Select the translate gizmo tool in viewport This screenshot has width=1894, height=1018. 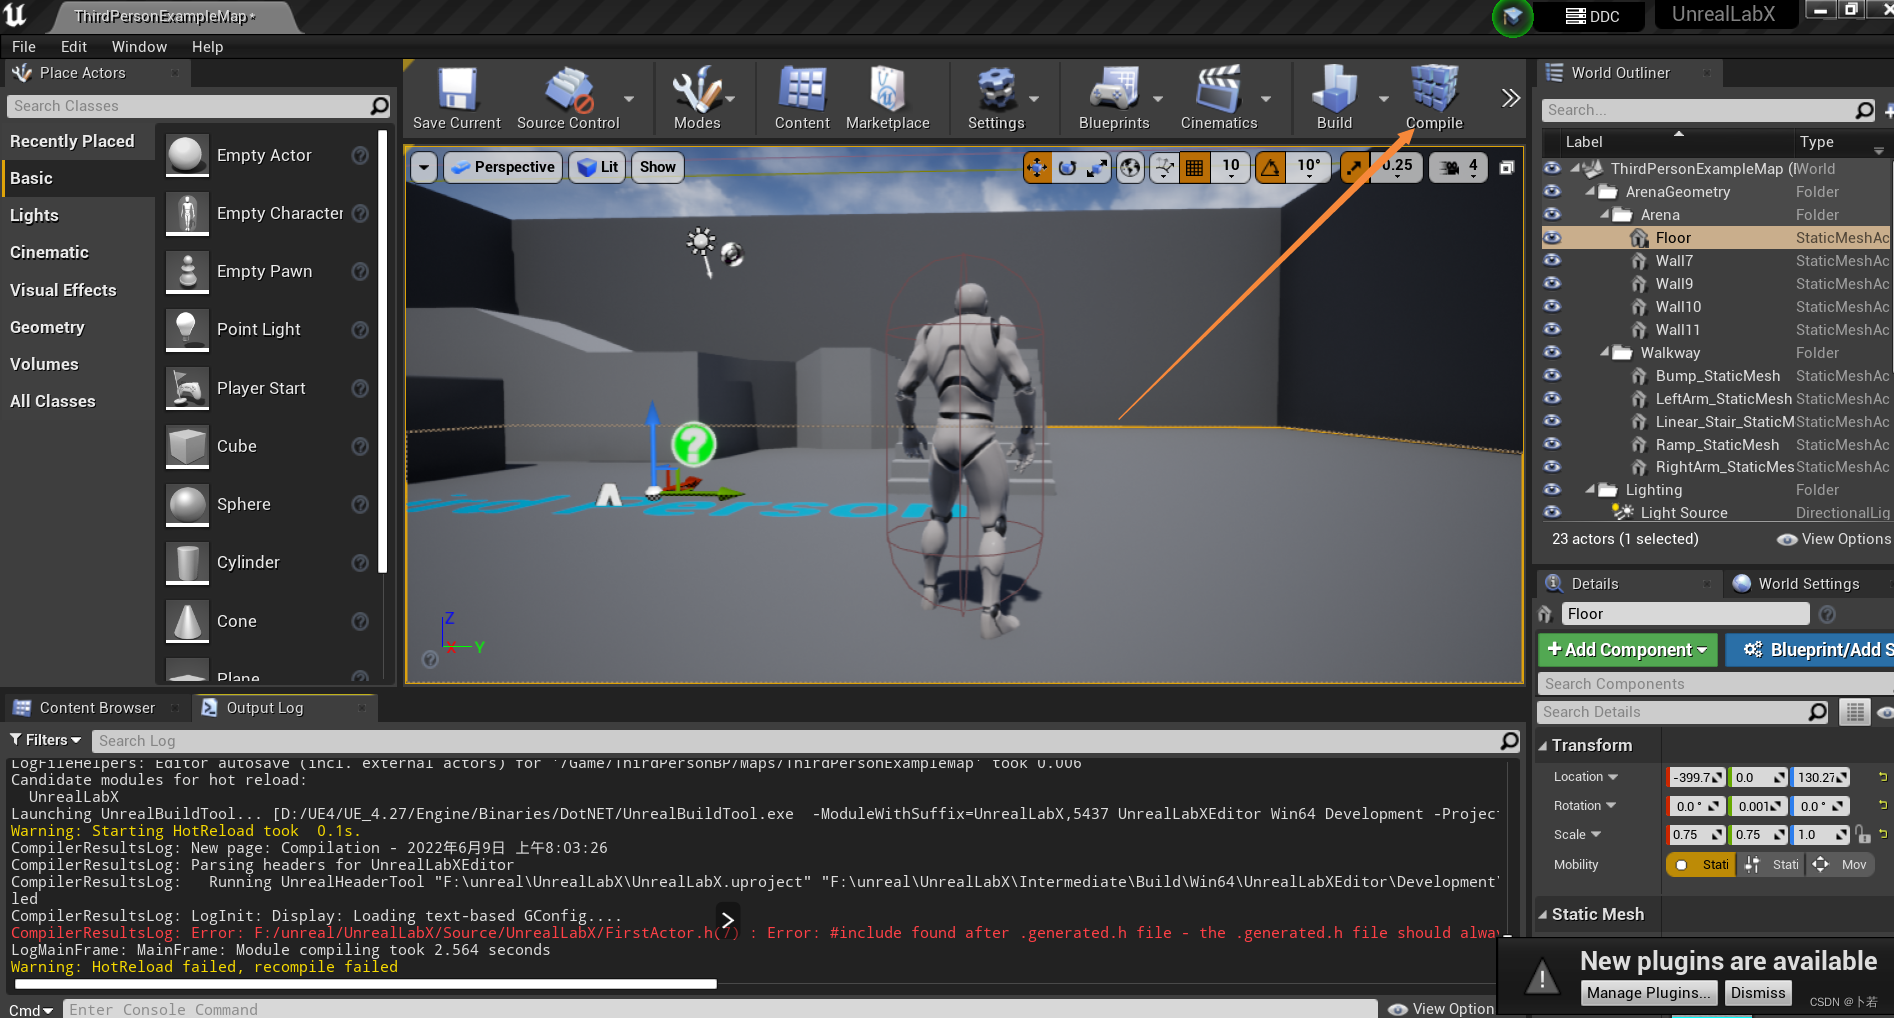[x=1037, y=168]
